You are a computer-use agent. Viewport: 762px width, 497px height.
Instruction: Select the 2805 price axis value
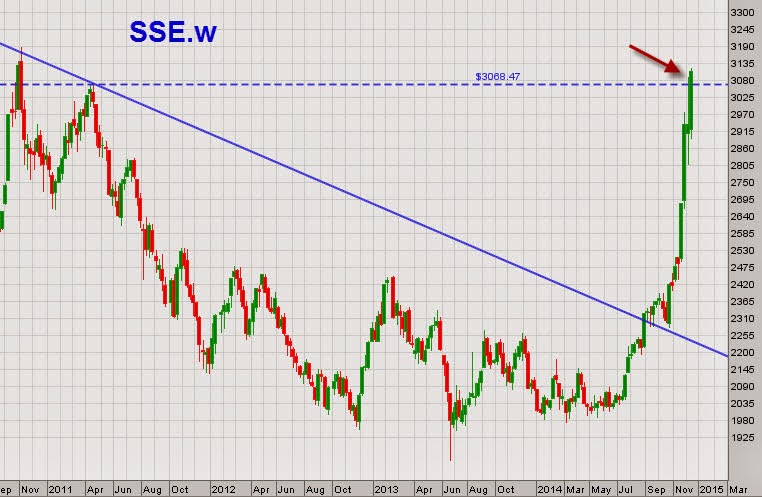pos(743,166)
